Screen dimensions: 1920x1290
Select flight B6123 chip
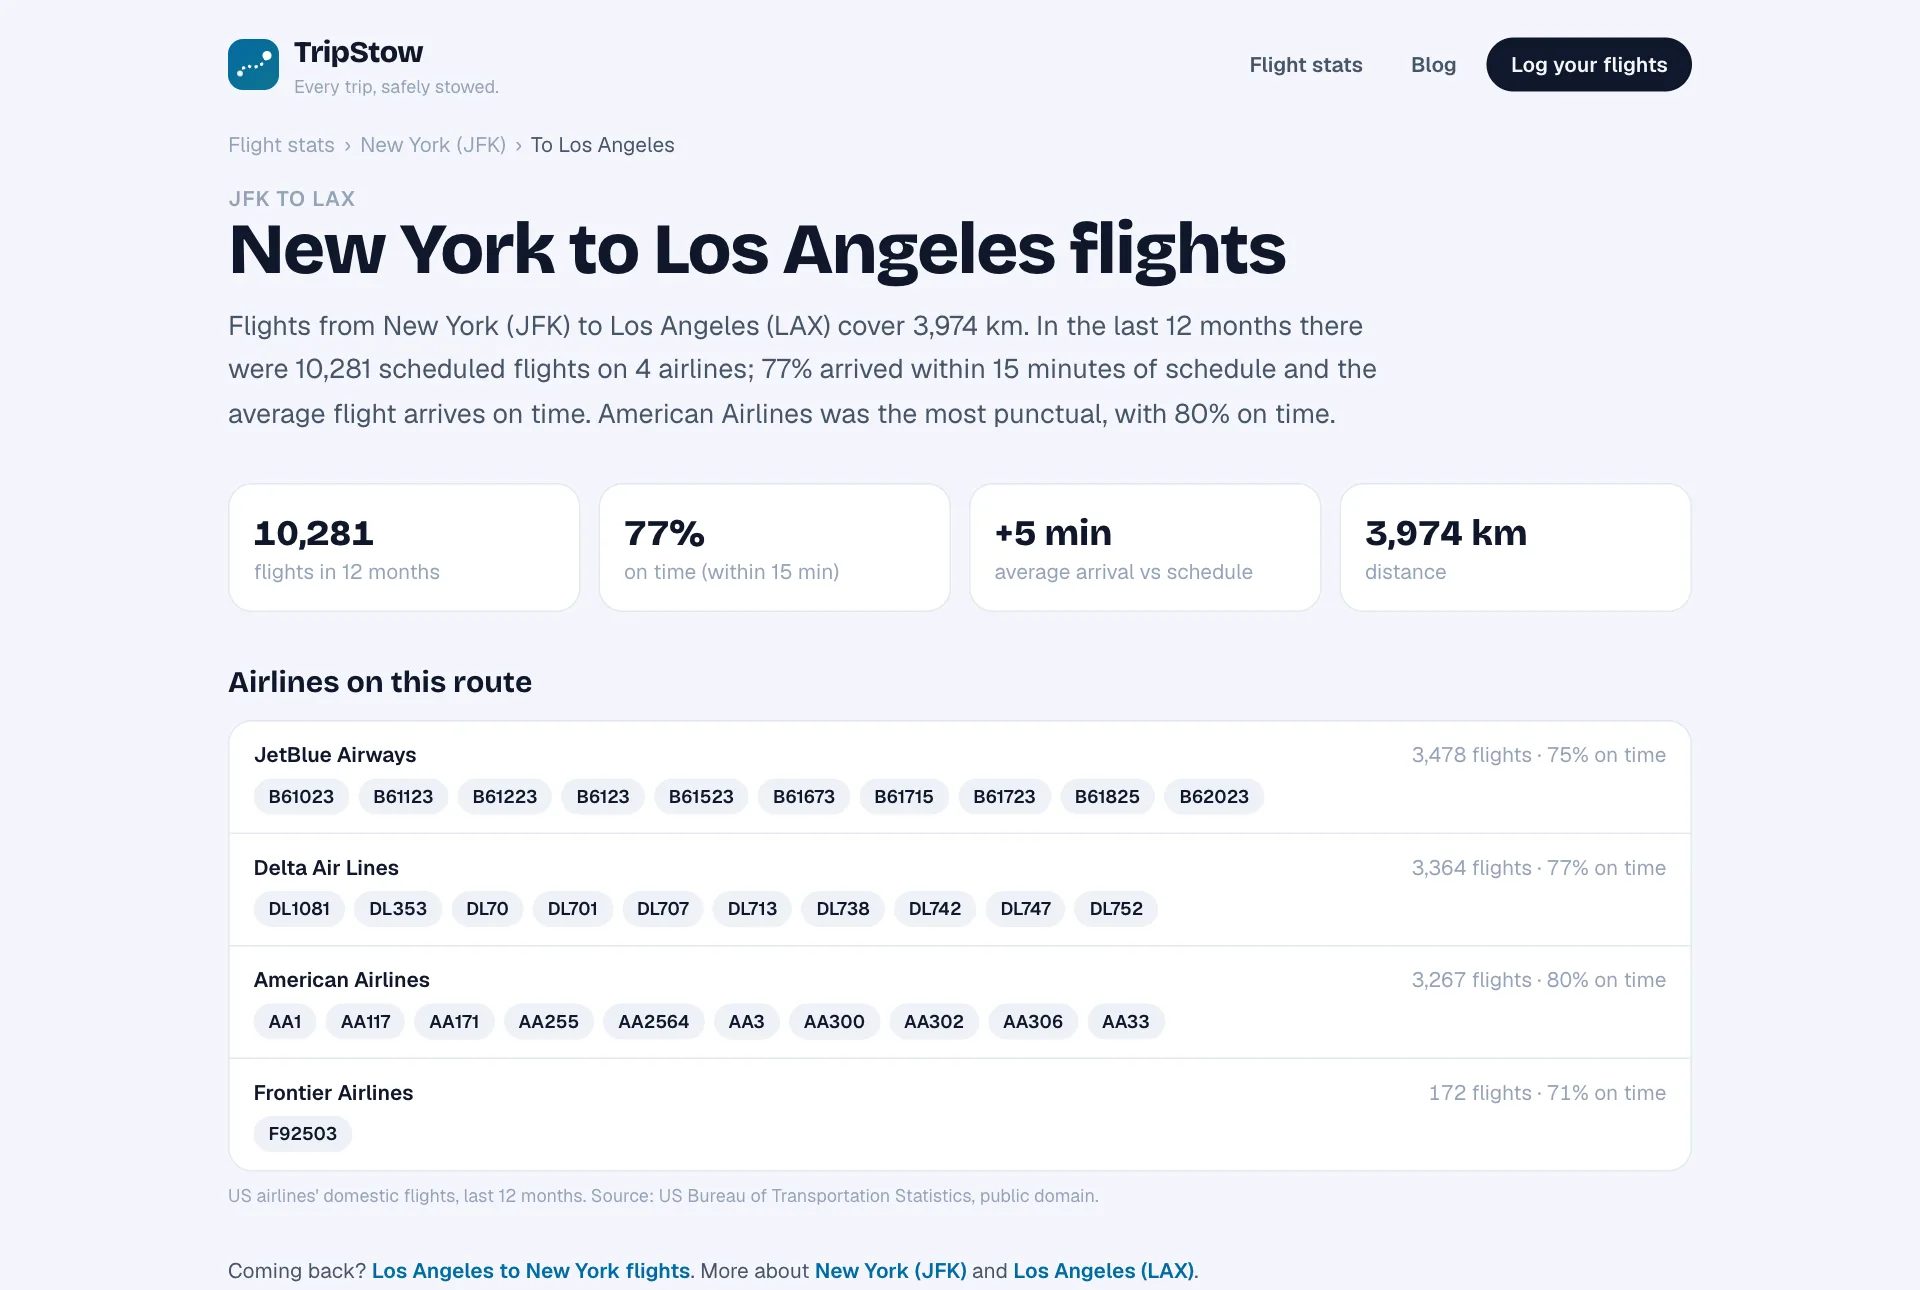pyautogui.click(x=603, y=797)
